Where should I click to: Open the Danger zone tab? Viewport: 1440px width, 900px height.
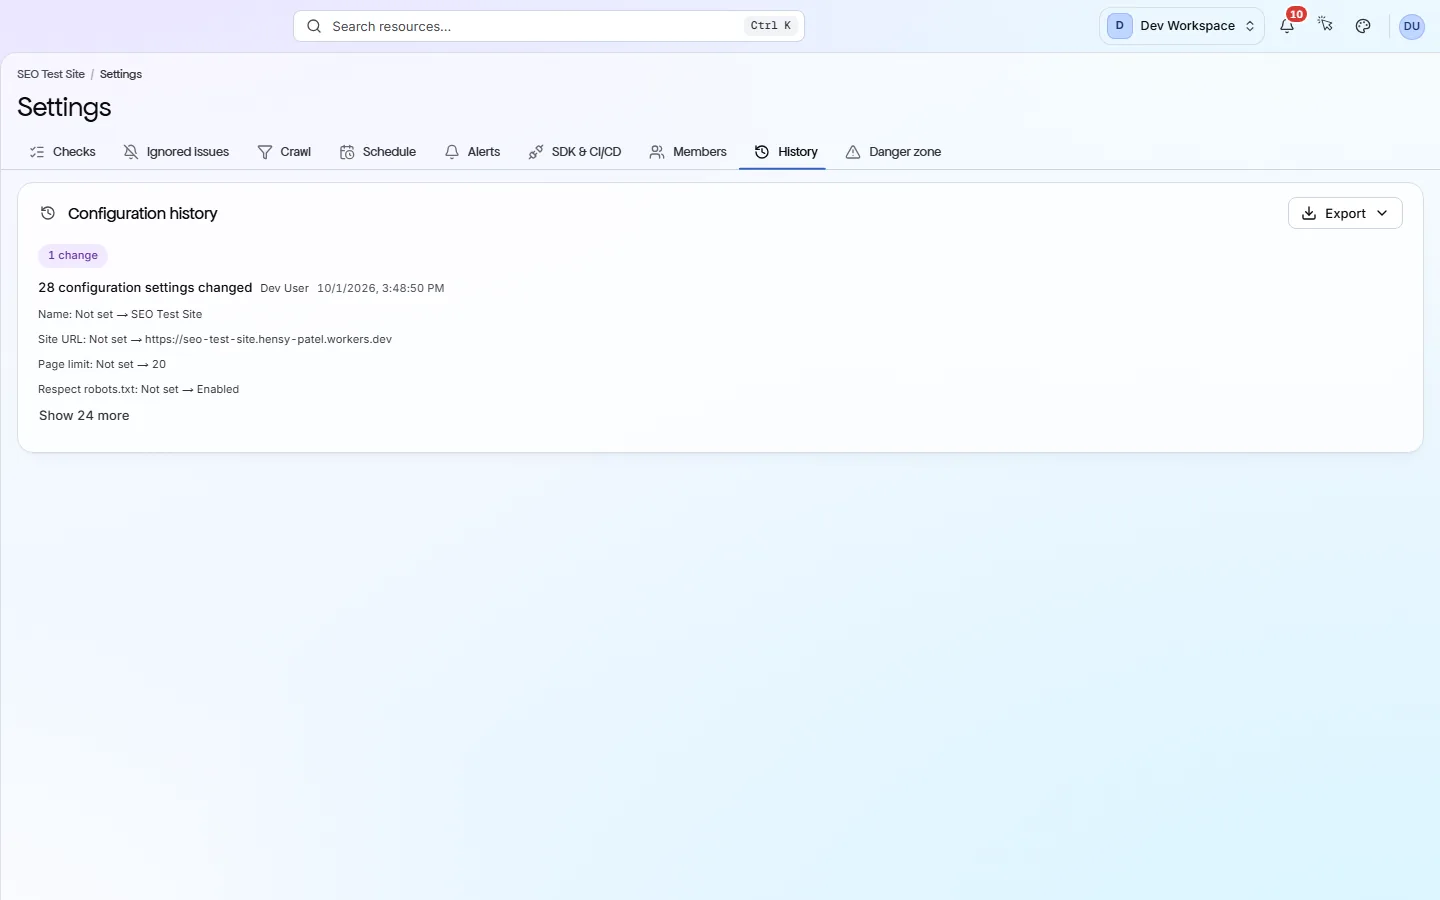(893, 152)
